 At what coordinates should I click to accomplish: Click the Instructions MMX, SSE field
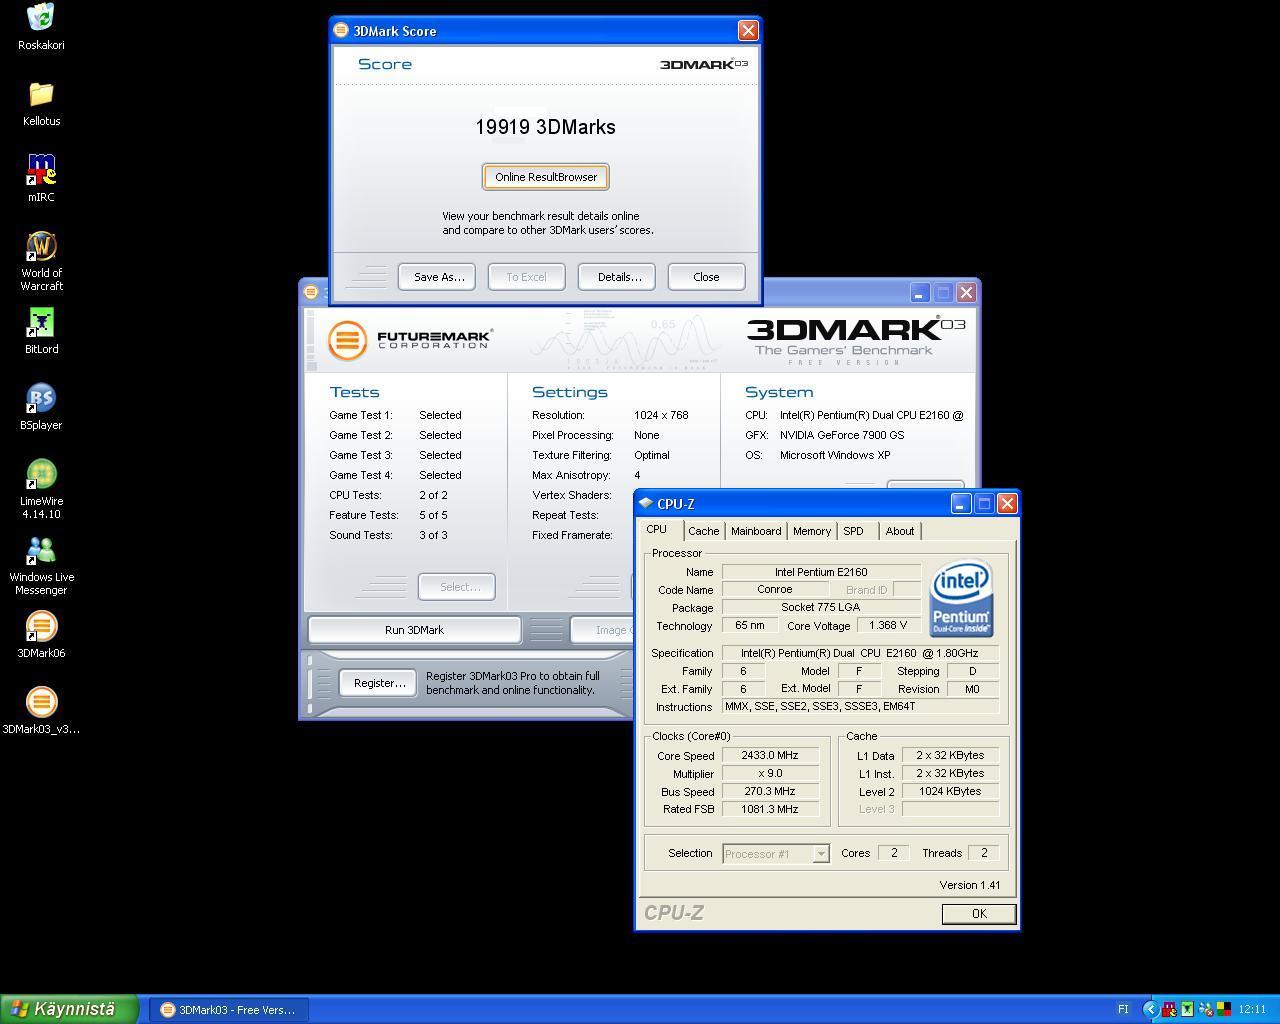(860, 706)
